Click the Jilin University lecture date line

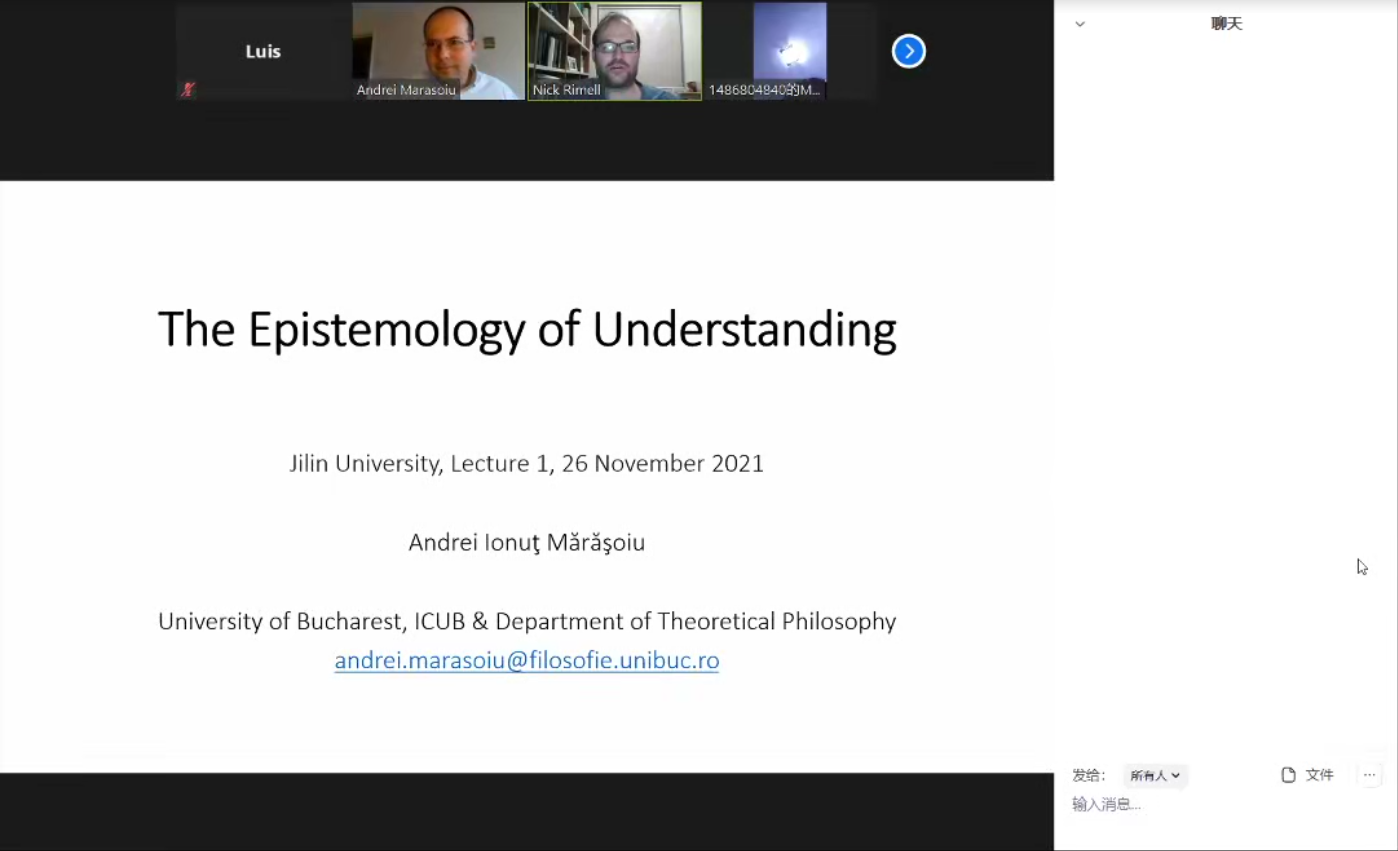tap(527, 464)
